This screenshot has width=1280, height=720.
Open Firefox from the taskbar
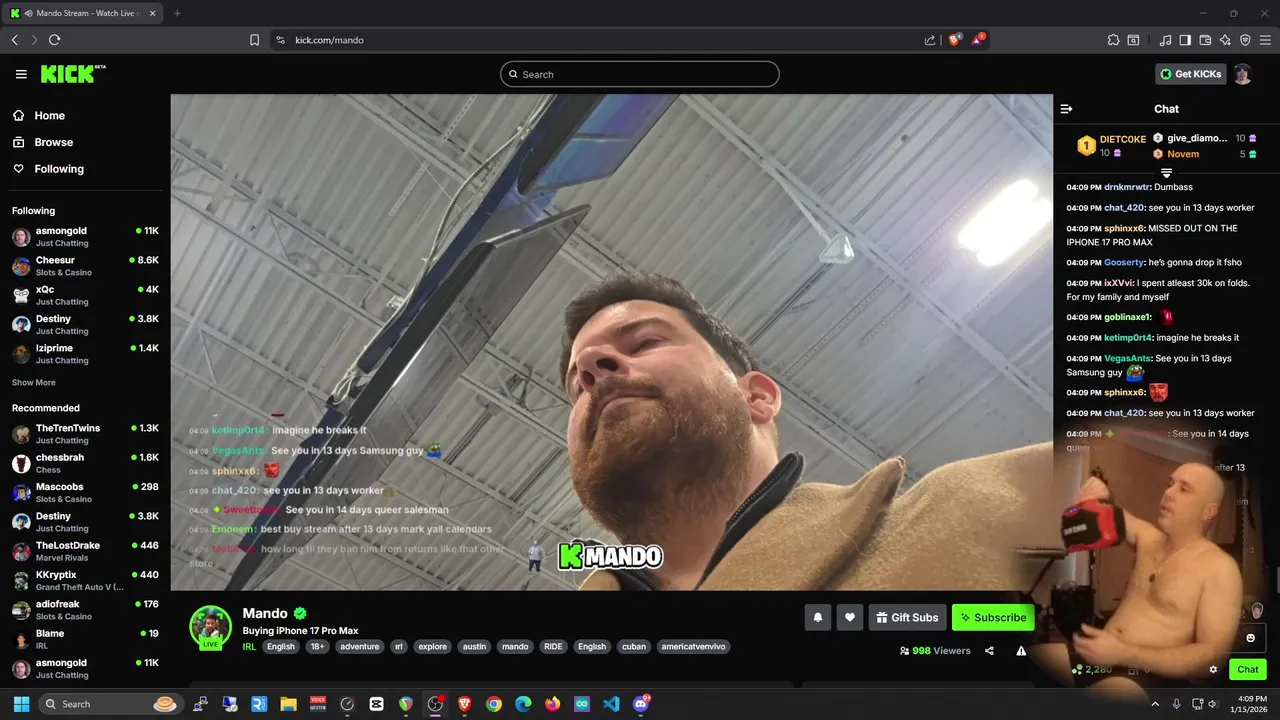pos(553,704)
